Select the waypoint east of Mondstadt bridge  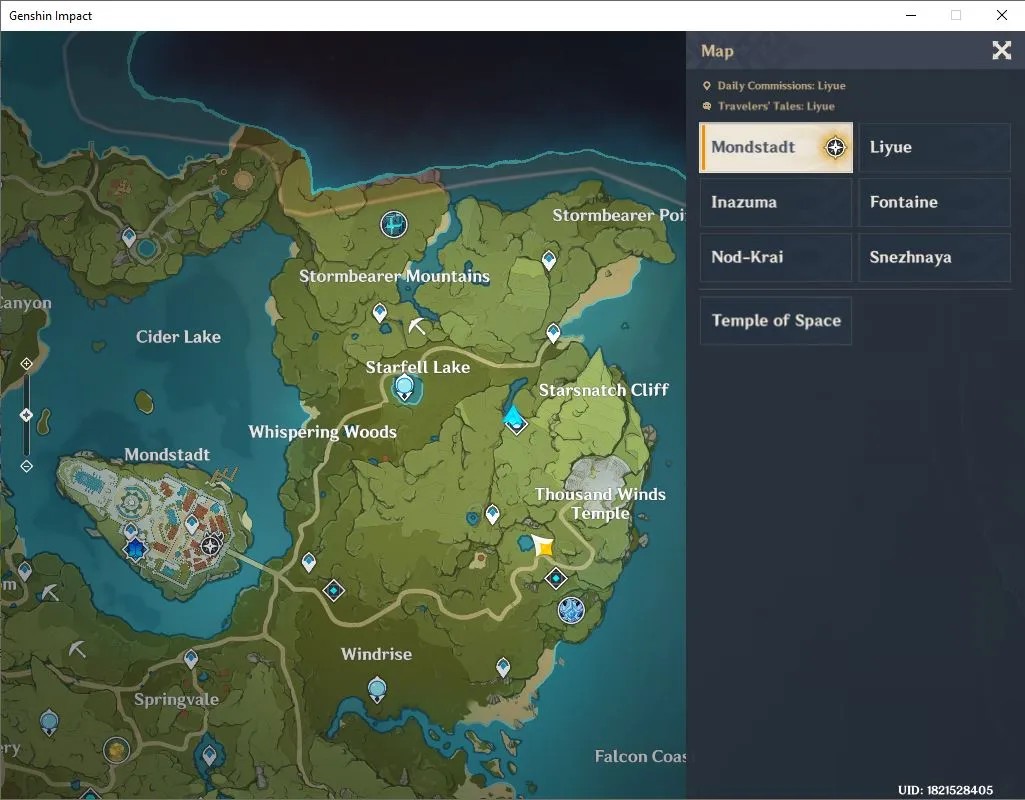[x=309, y=562]
